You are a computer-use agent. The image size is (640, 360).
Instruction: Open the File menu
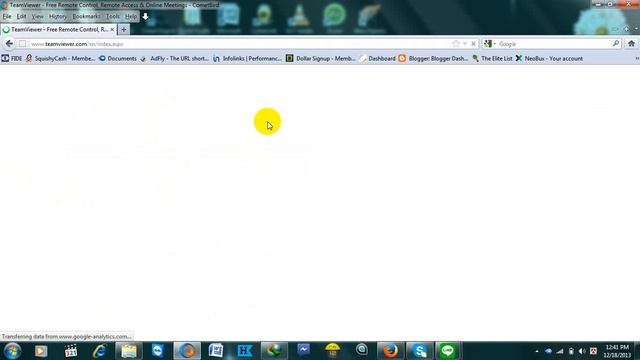pyautogui.click(x=7, y=16)
